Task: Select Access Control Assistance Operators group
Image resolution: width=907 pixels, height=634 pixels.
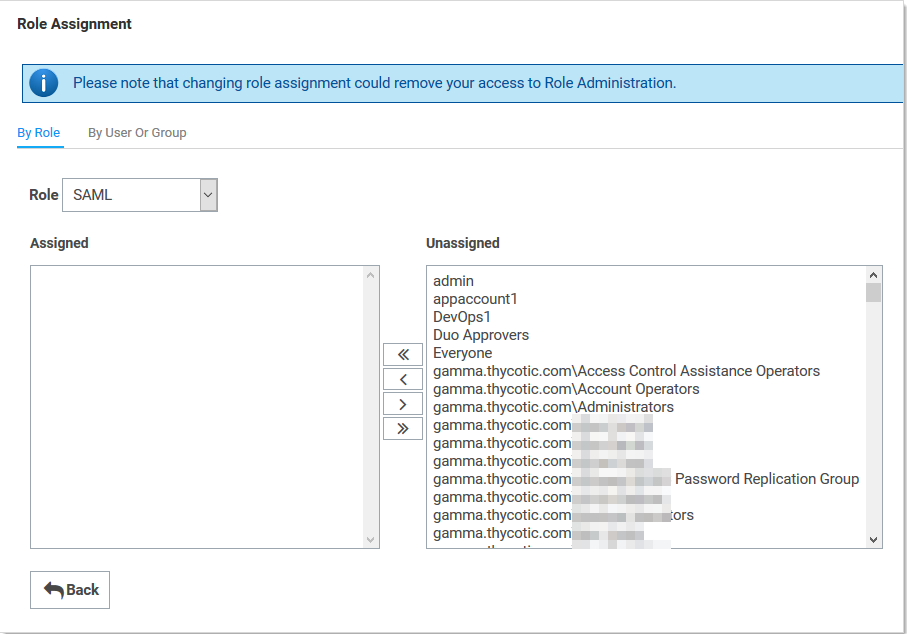Action: coord(626,371)
